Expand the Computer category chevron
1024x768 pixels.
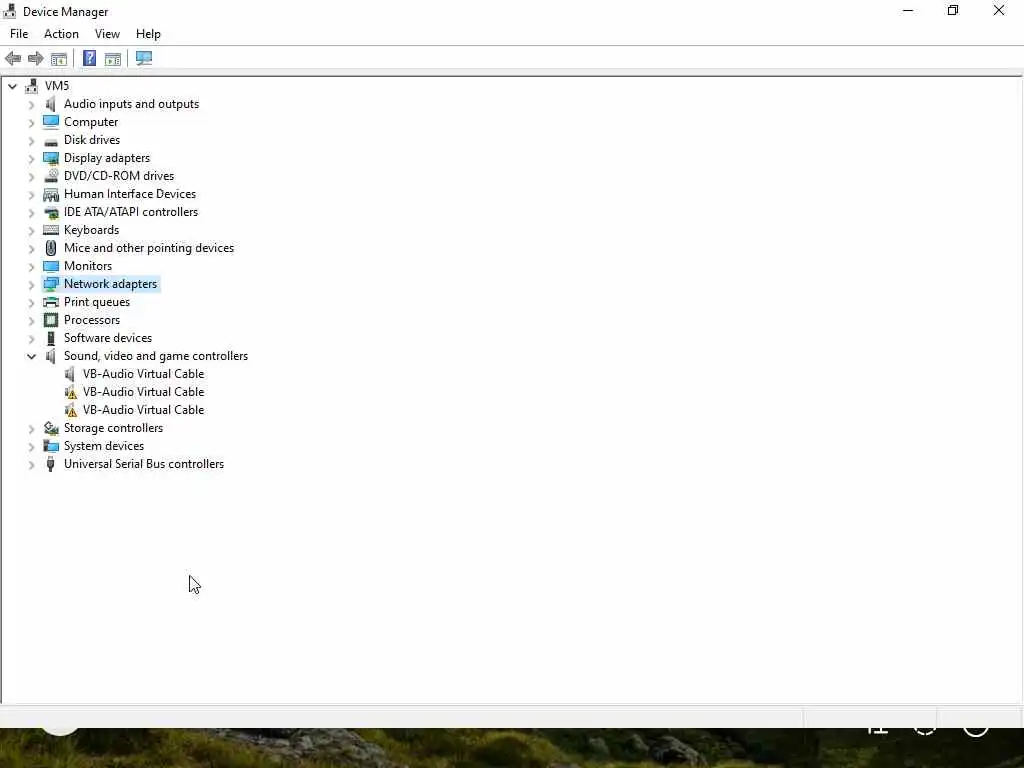(31, 123)
